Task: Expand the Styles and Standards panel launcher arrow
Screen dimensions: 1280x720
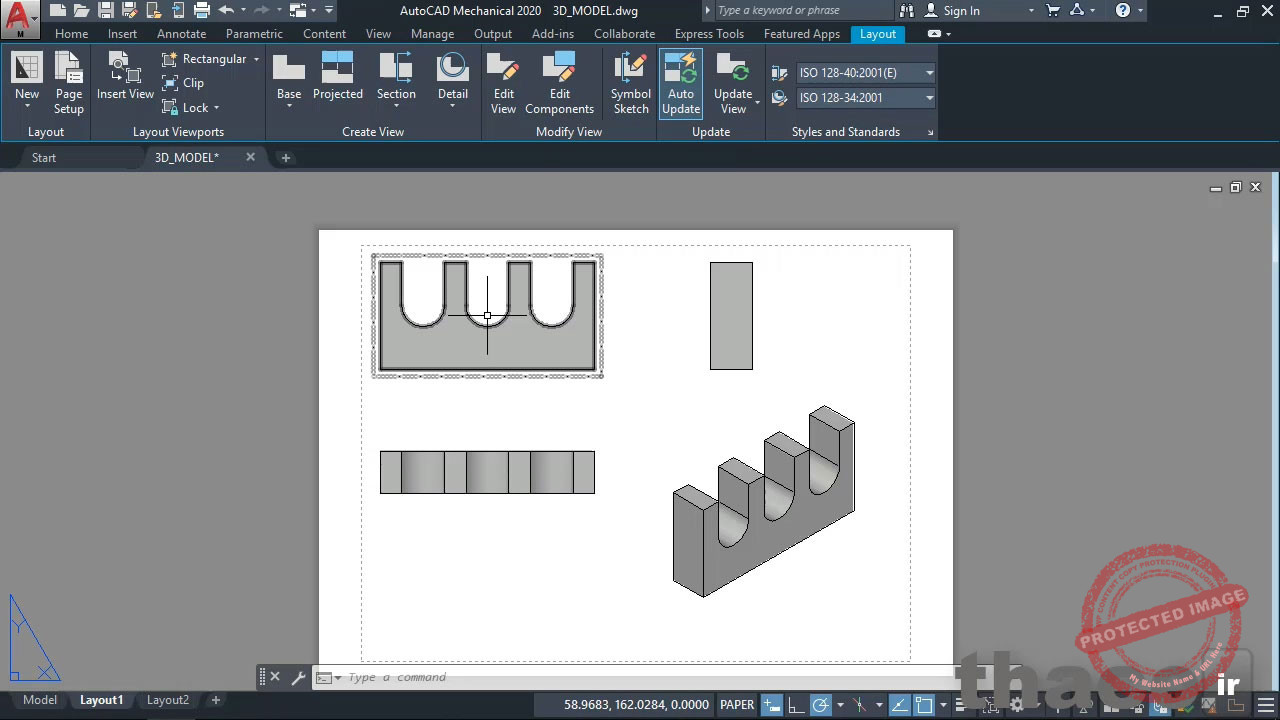Action: (931, 132)
